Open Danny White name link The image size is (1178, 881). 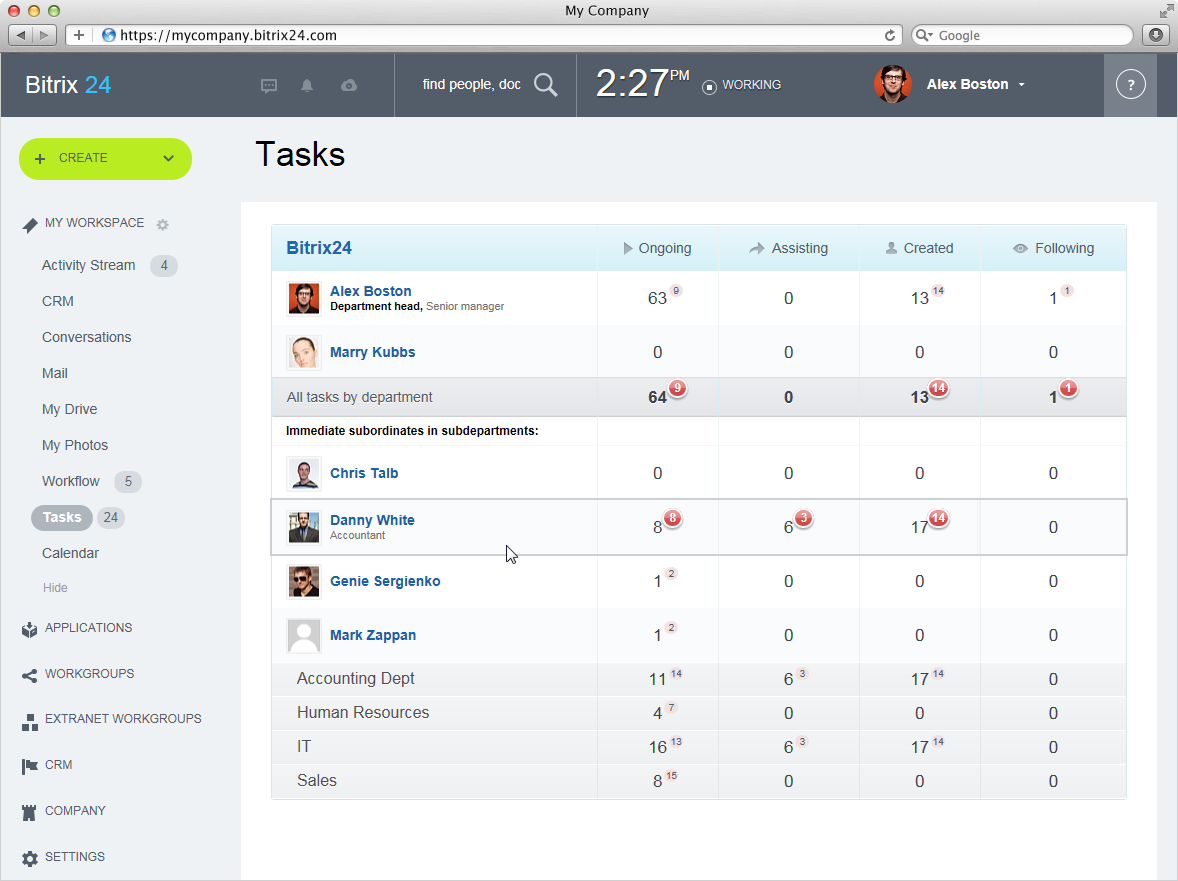[x=373, y=520]
